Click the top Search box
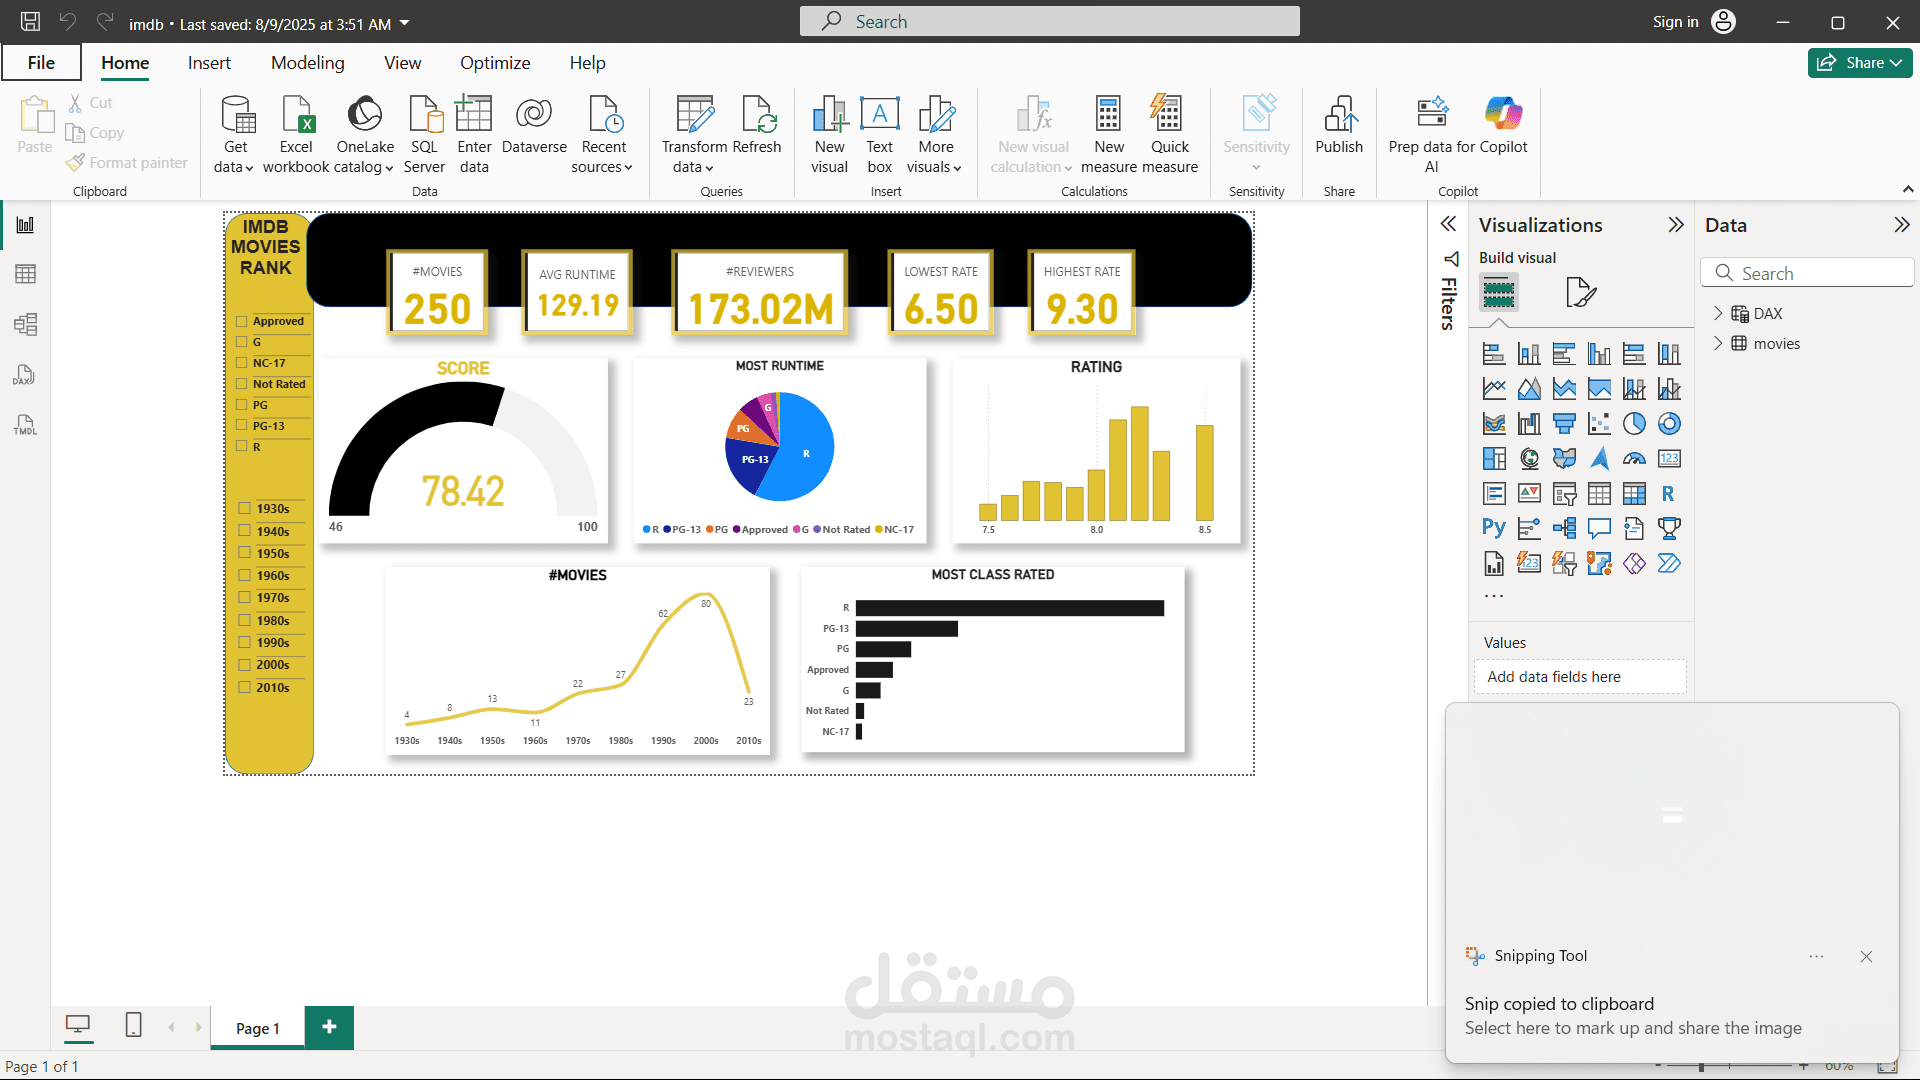Viewport: 1920px width, 1080px height. pos(1049,21)
